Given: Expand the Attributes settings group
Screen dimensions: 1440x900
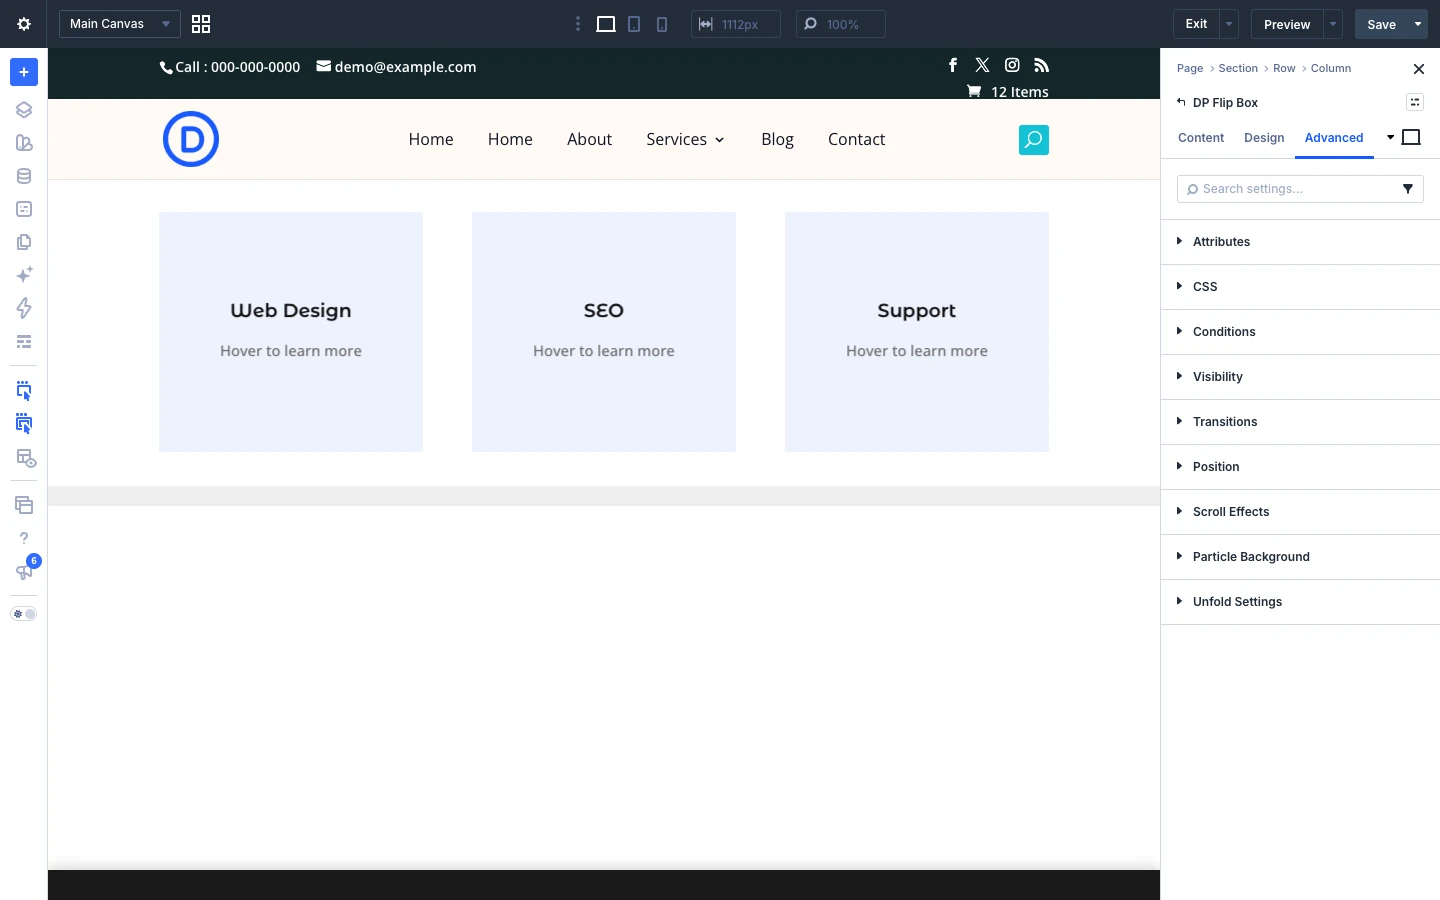Looking at the screenshot, I should pos(1300,242).
